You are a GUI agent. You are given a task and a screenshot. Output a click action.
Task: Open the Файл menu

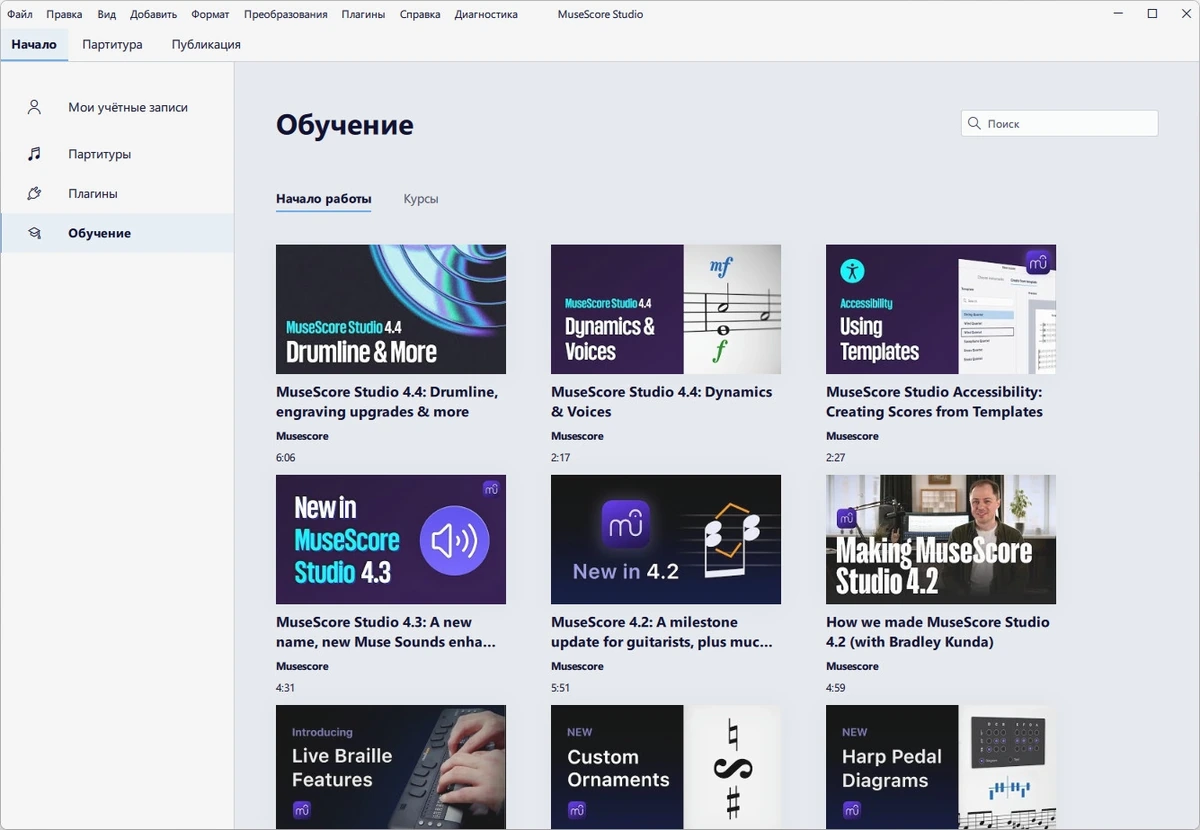click(x=20, y=15)
